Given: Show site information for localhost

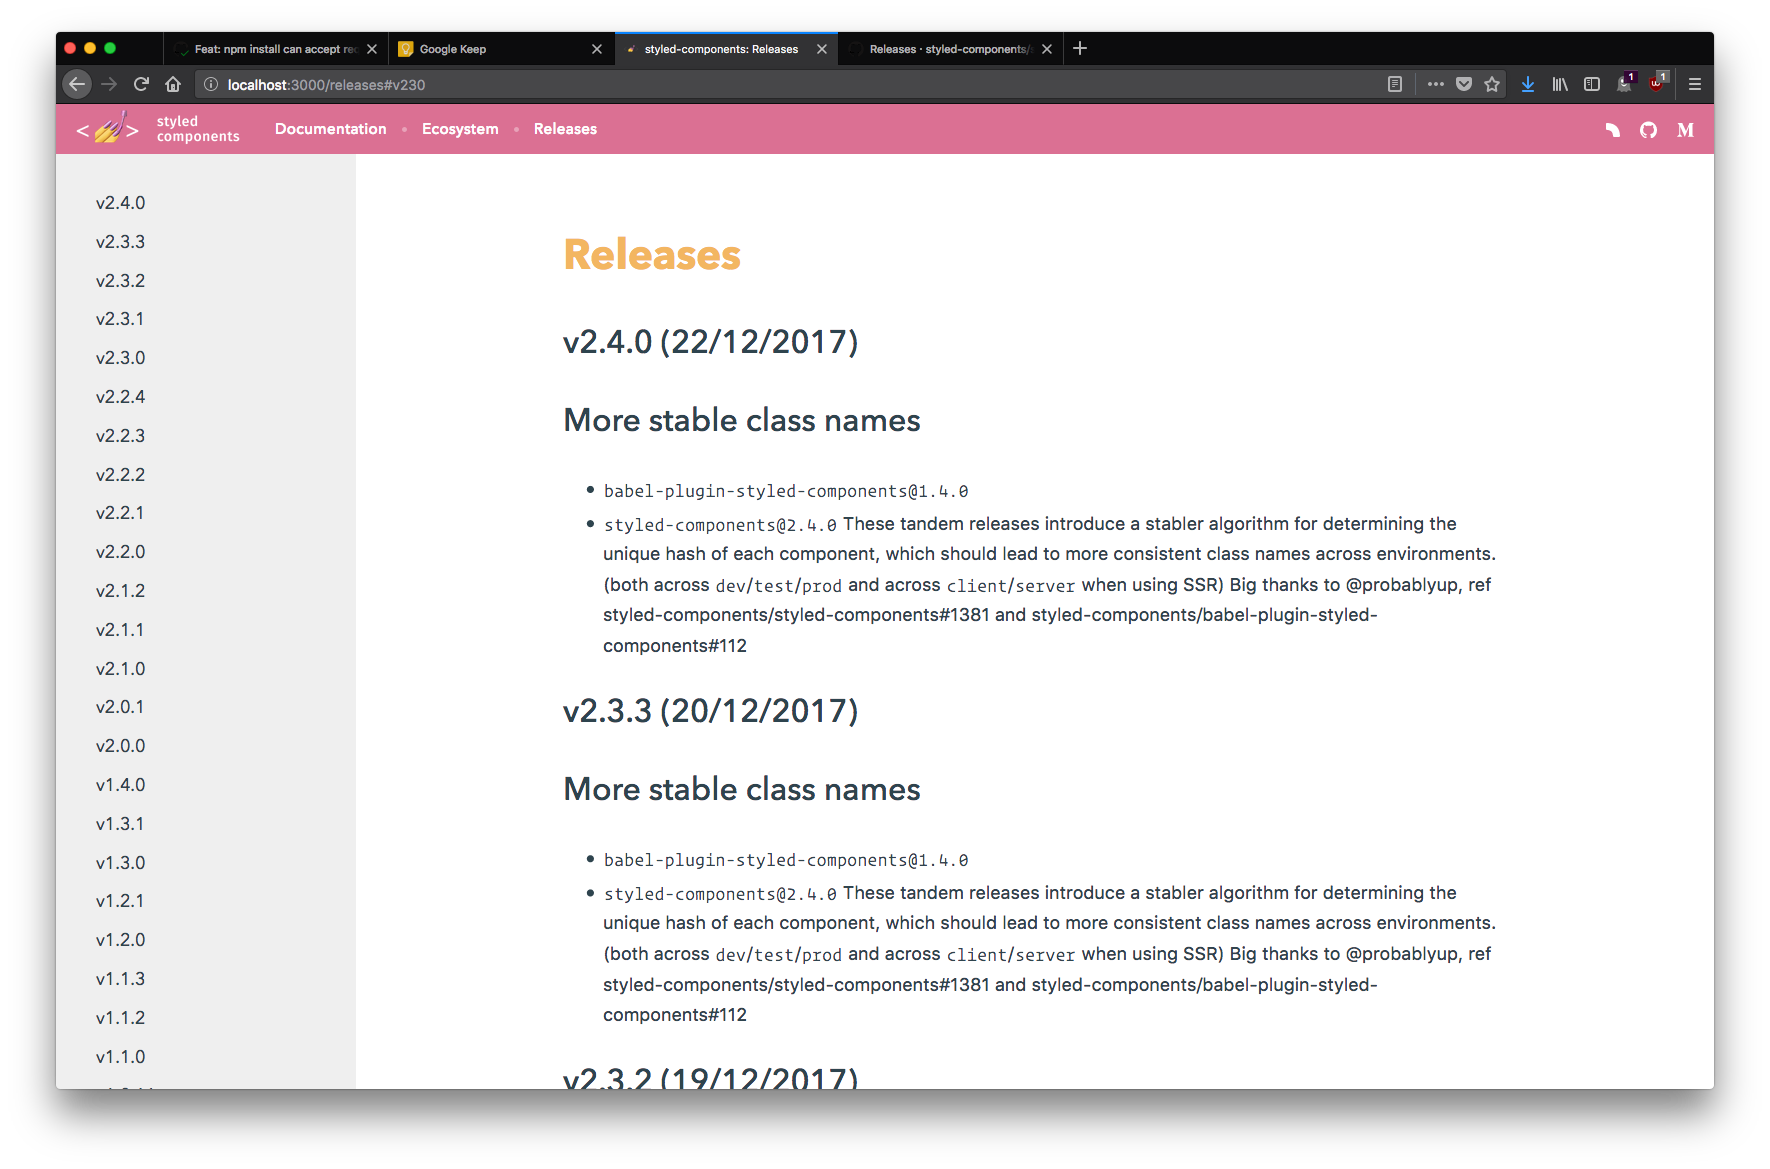Looking at the screenshot, I should (211, 85).
